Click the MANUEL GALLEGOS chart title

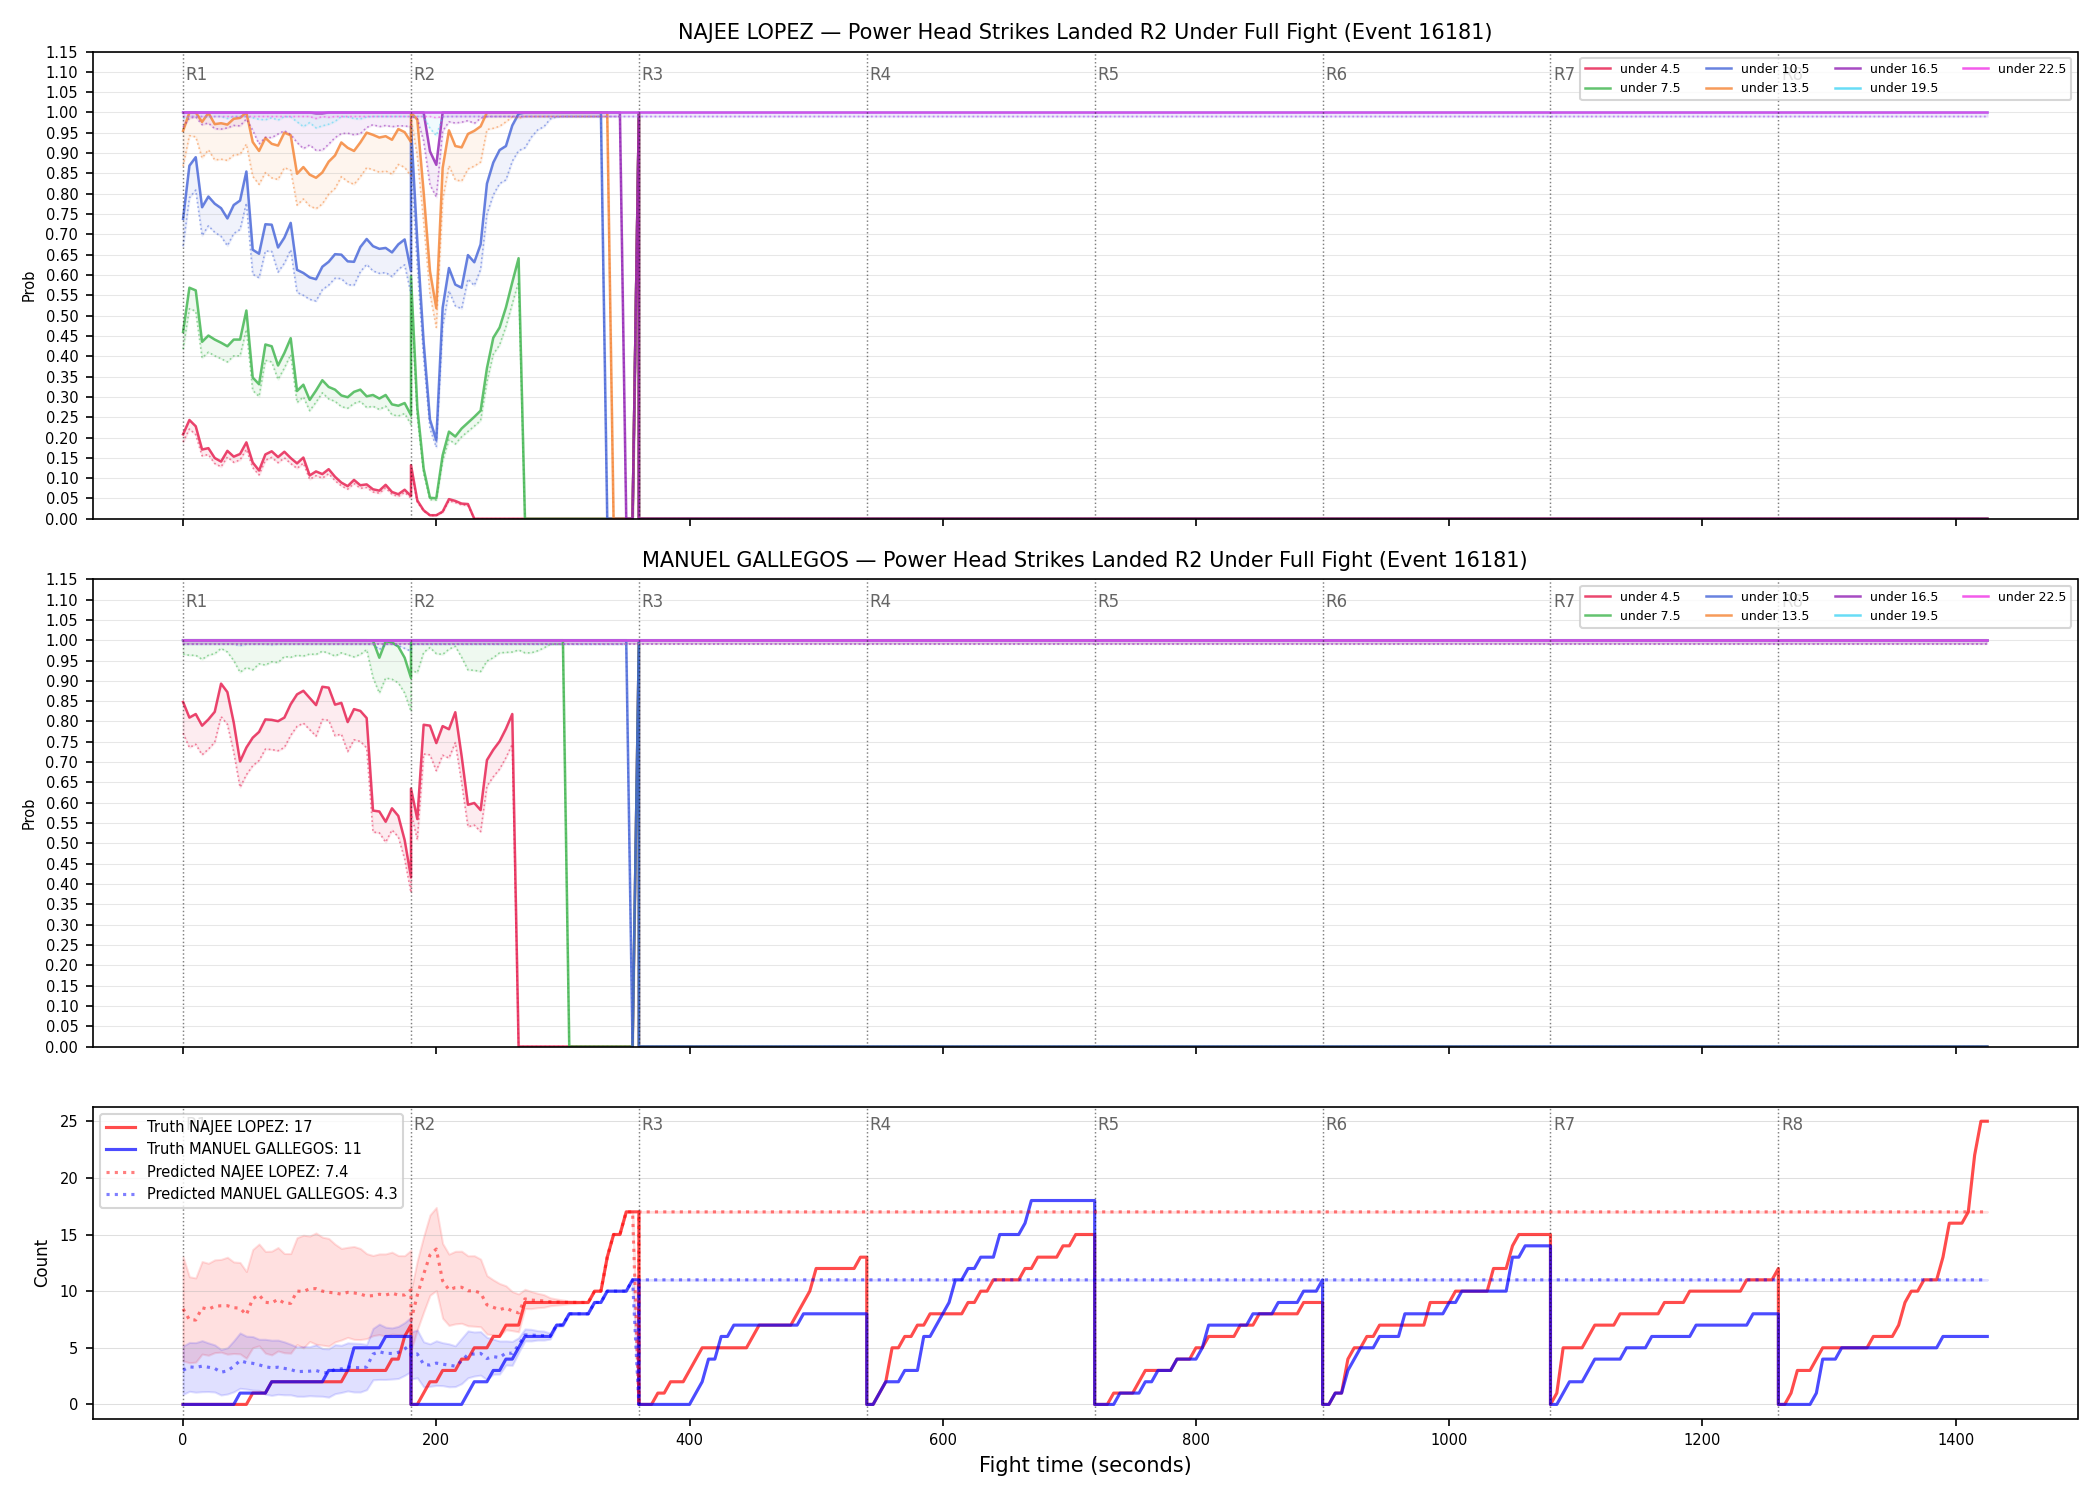click(x=1085, y=560)
